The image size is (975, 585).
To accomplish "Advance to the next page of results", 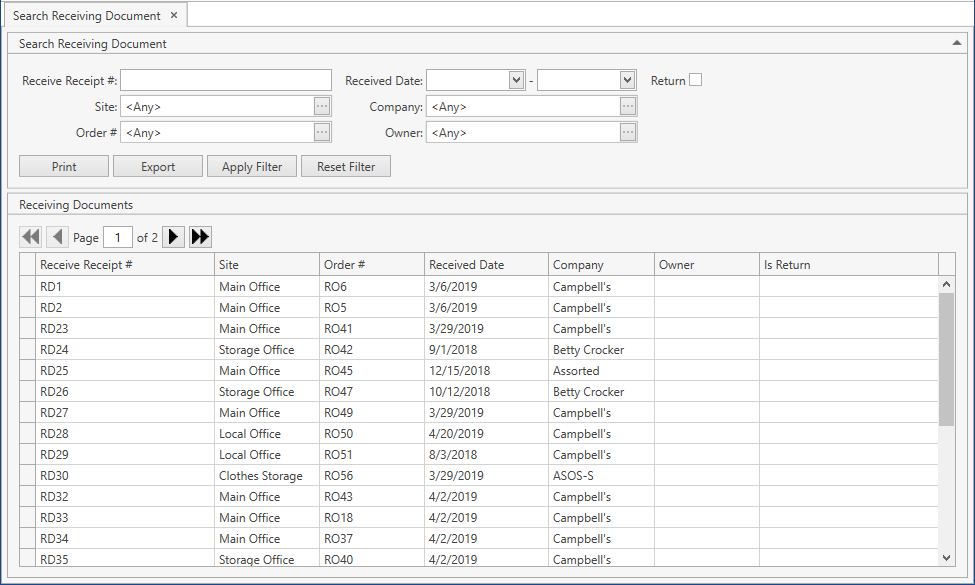I will click(173, 236).
